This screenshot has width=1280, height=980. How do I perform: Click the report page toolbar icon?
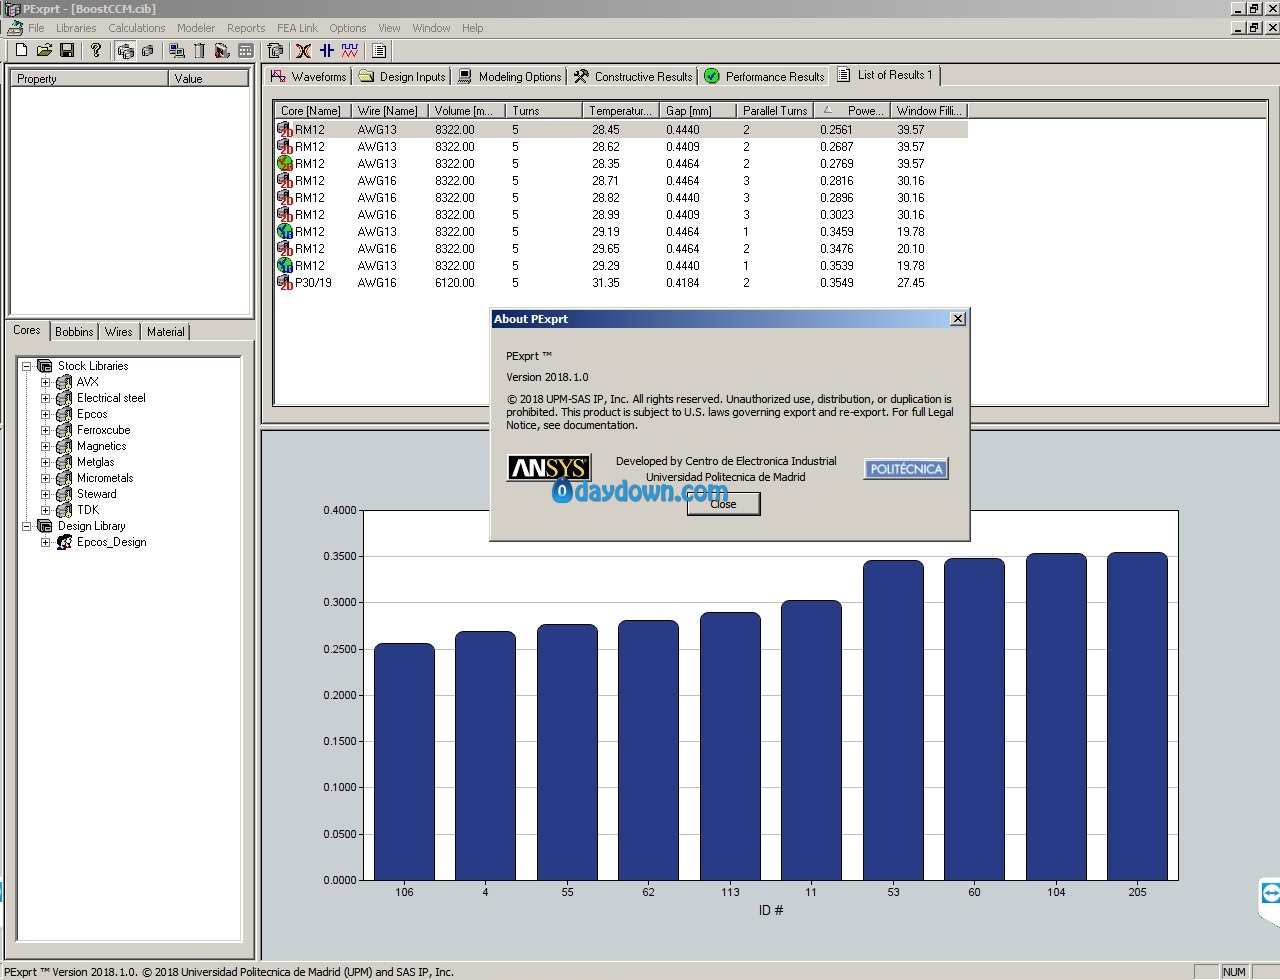pyautogui.click(x=379, y=50)
